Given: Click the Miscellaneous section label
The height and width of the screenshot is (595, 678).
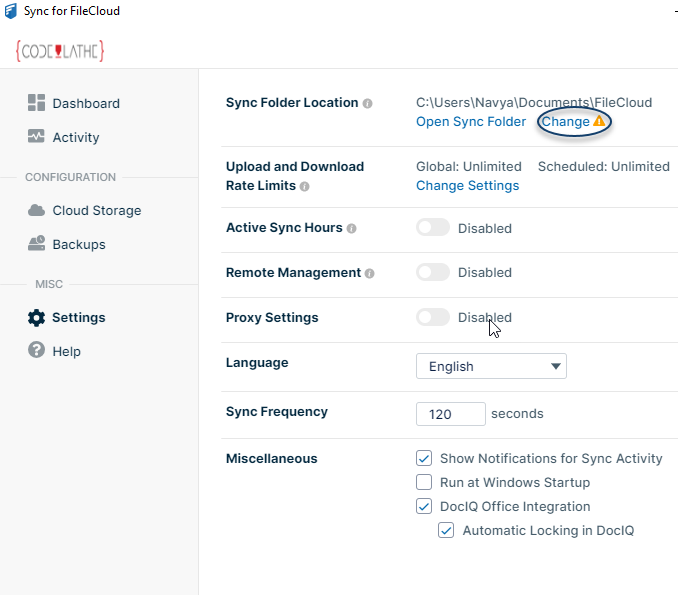Looking at the screenshot, I should (272, 458).
